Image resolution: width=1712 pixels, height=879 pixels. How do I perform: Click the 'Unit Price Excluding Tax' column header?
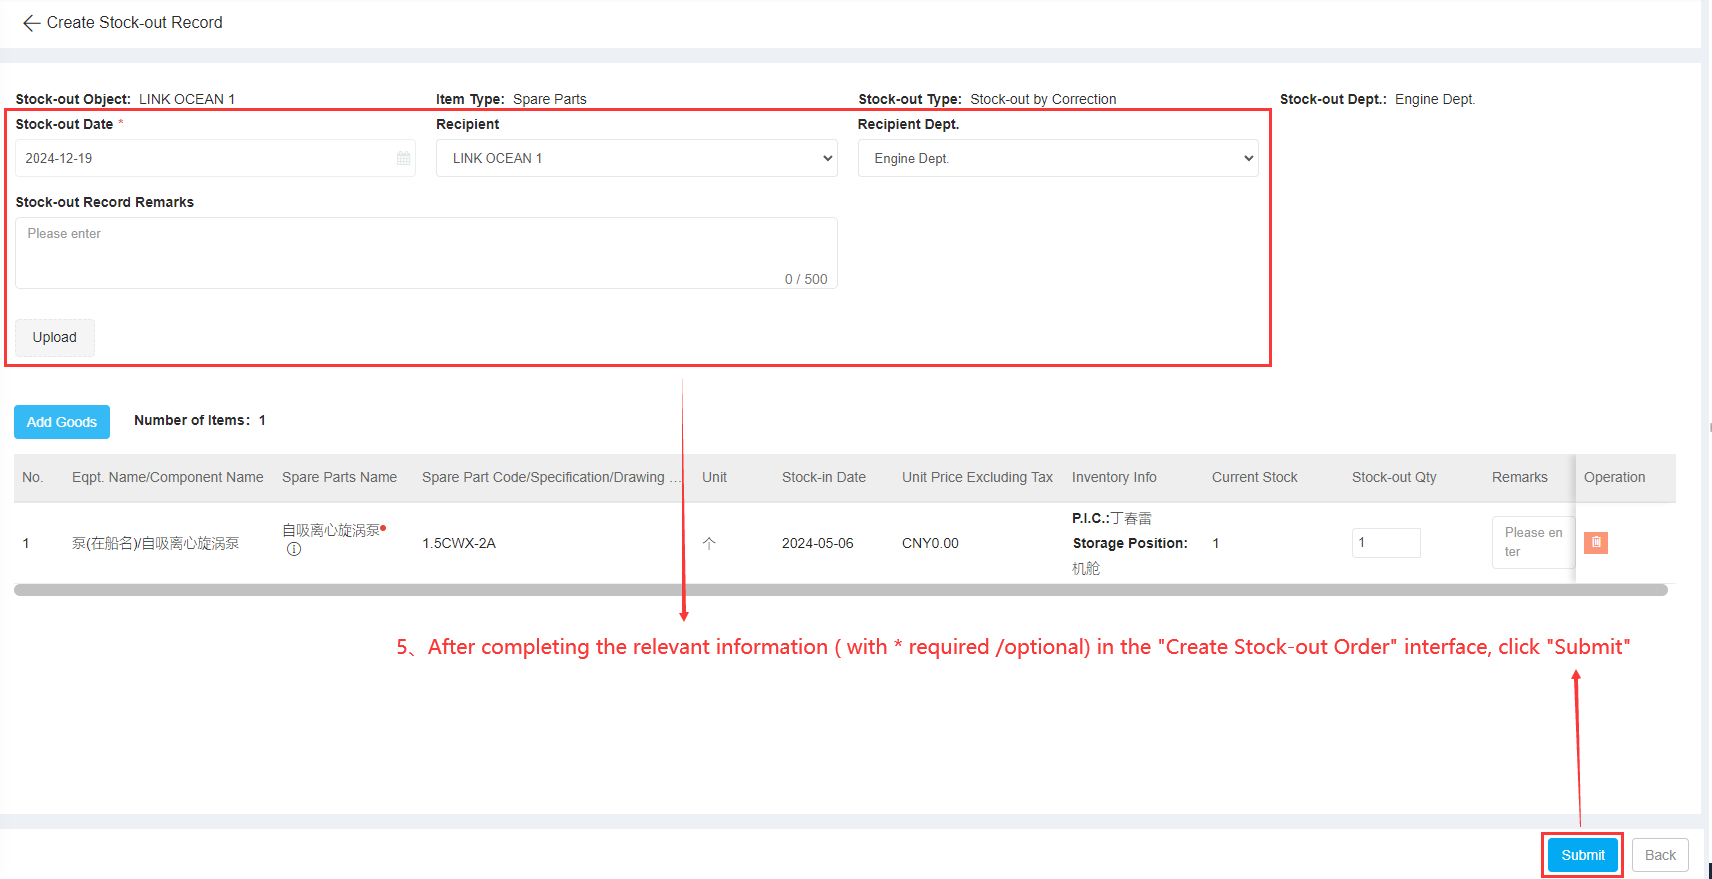click(977, 477)
